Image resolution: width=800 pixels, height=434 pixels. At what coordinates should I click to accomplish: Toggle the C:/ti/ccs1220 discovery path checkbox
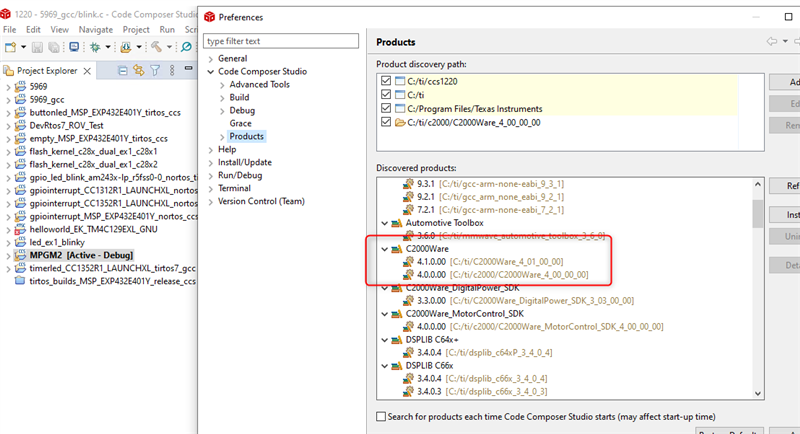click(x=386, y=81)
